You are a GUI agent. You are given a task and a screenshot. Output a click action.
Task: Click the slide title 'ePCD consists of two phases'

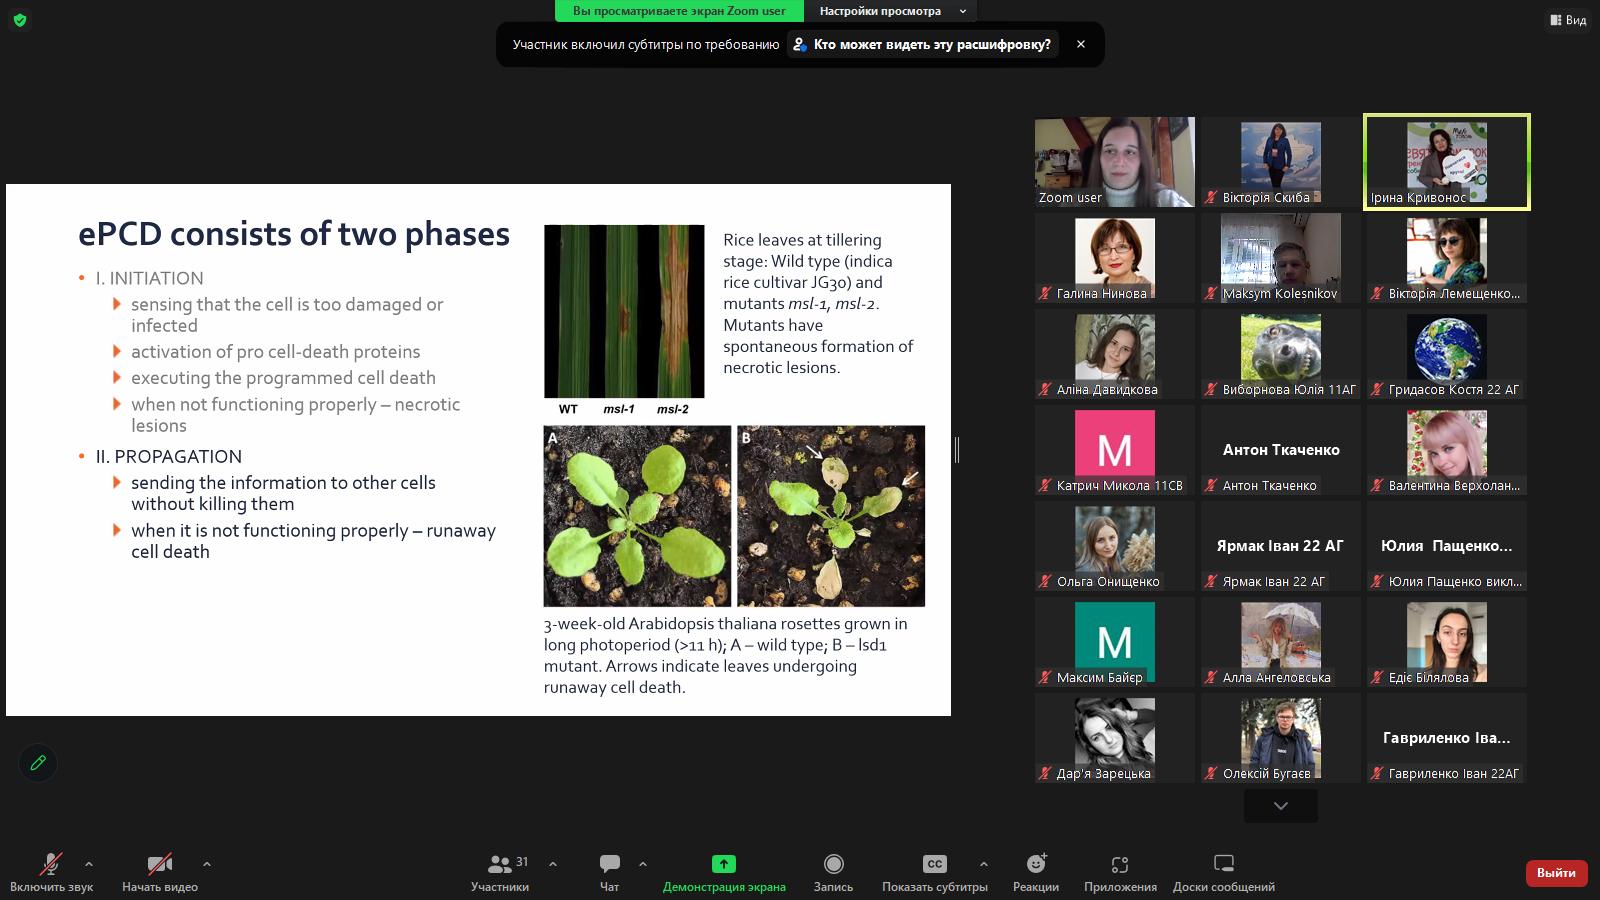click(294, 234)
